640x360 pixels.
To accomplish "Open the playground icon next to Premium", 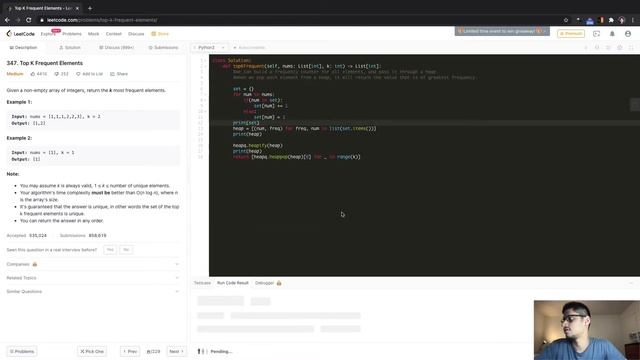I will tap(596, 34).
